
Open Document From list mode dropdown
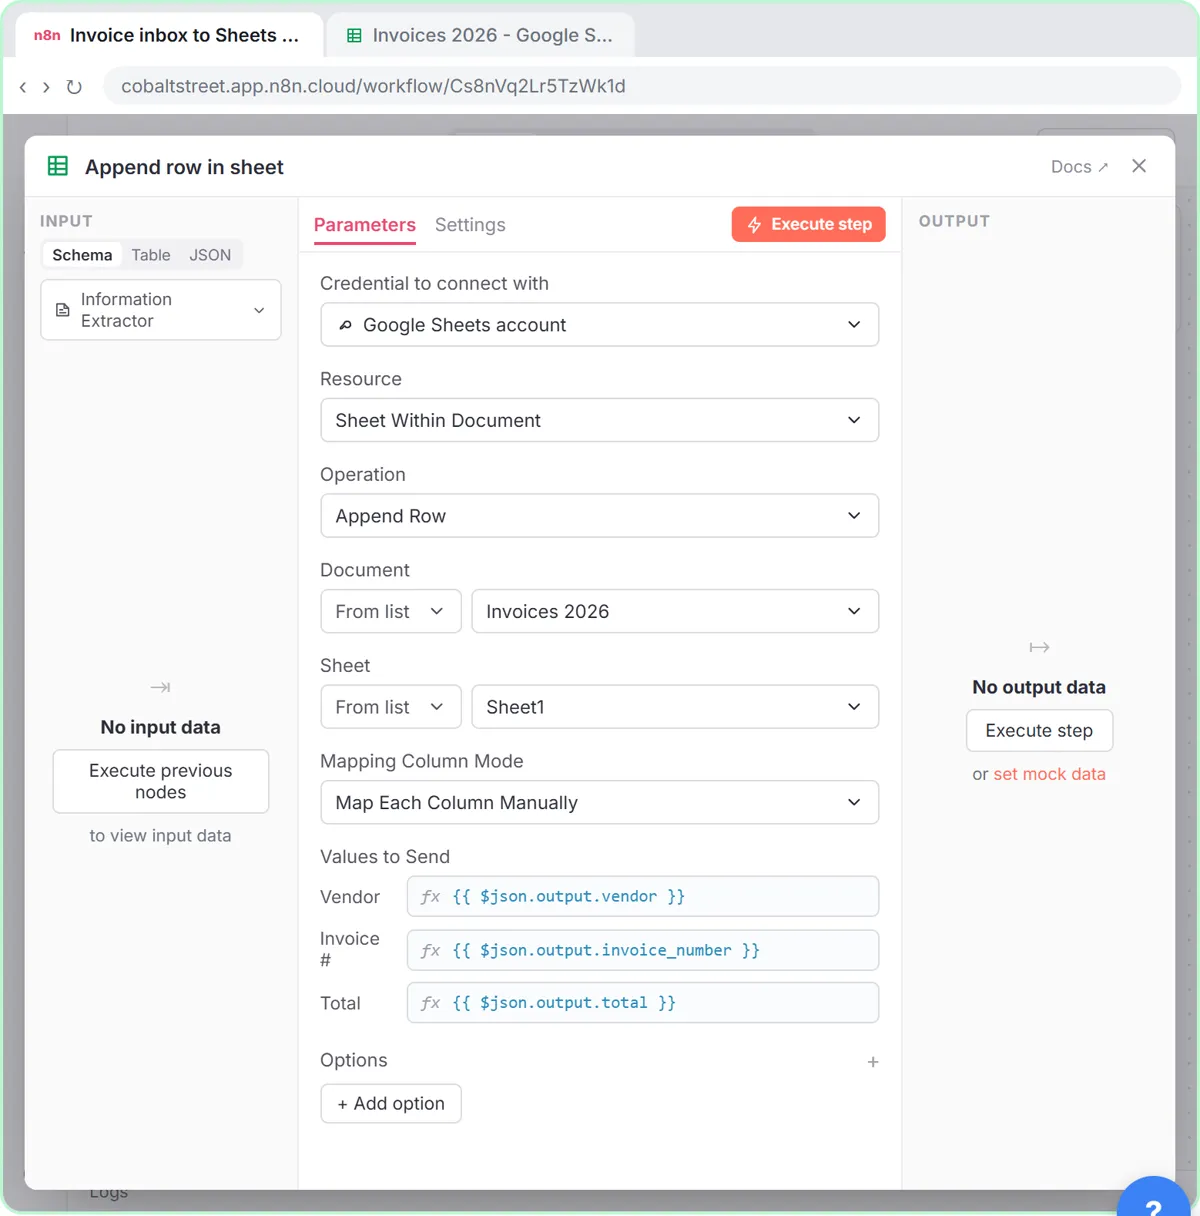(391, 611)
